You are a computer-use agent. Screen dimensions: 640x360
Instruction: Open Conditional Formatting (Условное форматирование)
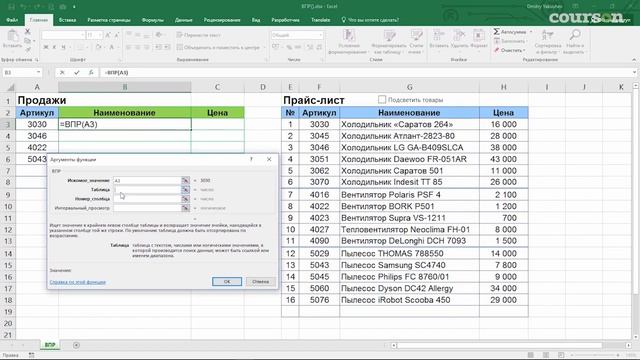[349, 42]
